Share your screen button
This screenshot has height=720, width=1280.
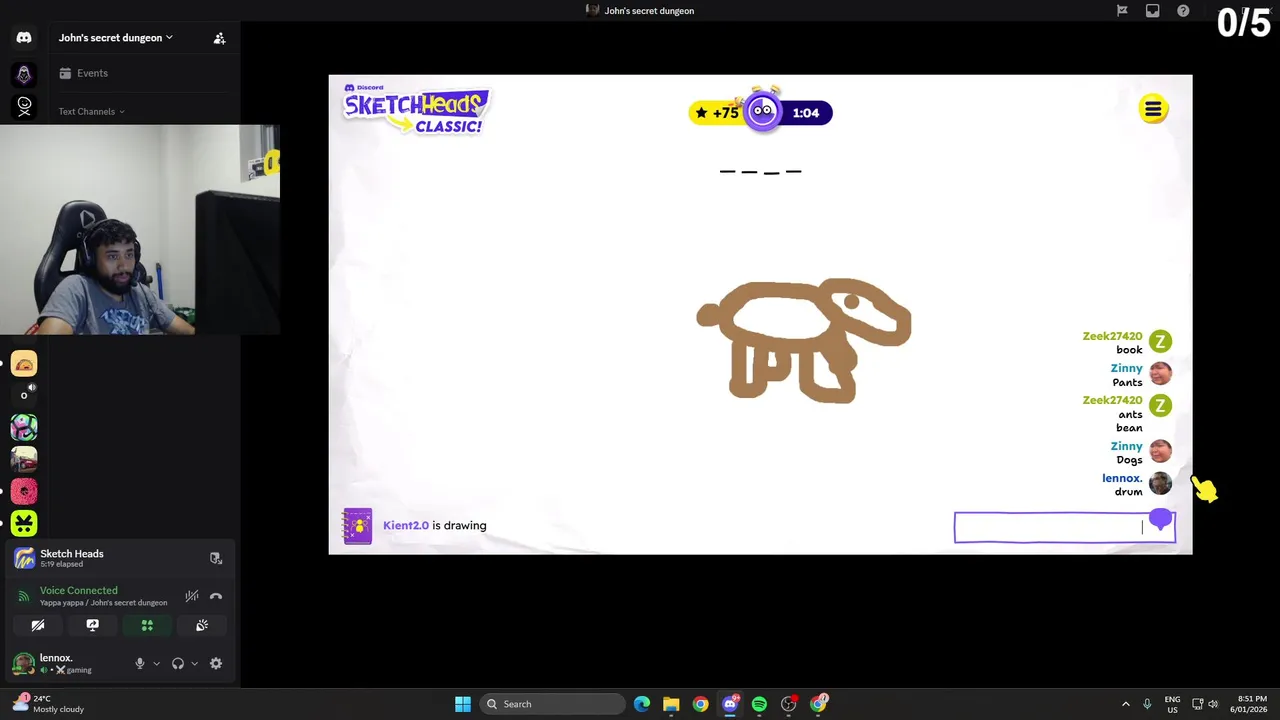(92, 625)
